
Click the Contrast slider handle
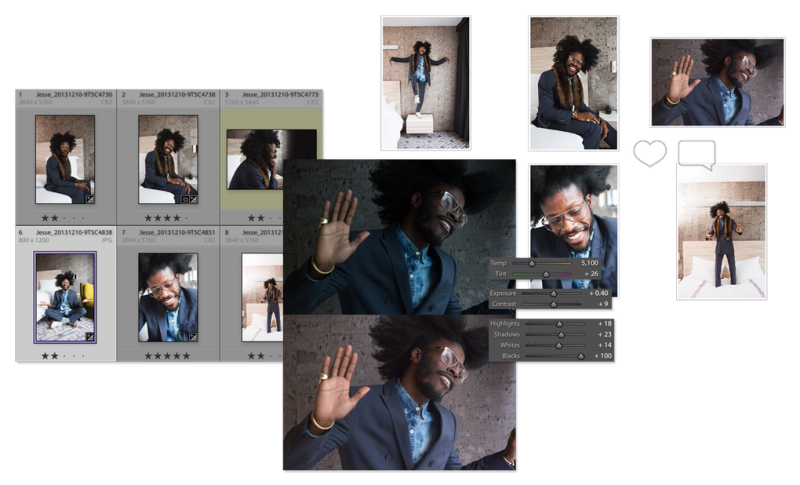pos(553,303)
